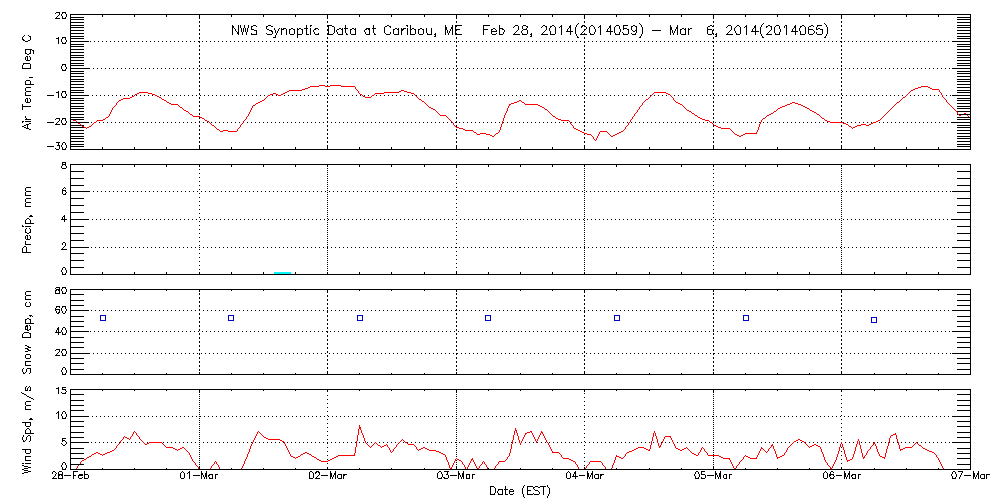Click the '8' tick on Precip axis
1000x500 pixels.
[x=62, y=166]
